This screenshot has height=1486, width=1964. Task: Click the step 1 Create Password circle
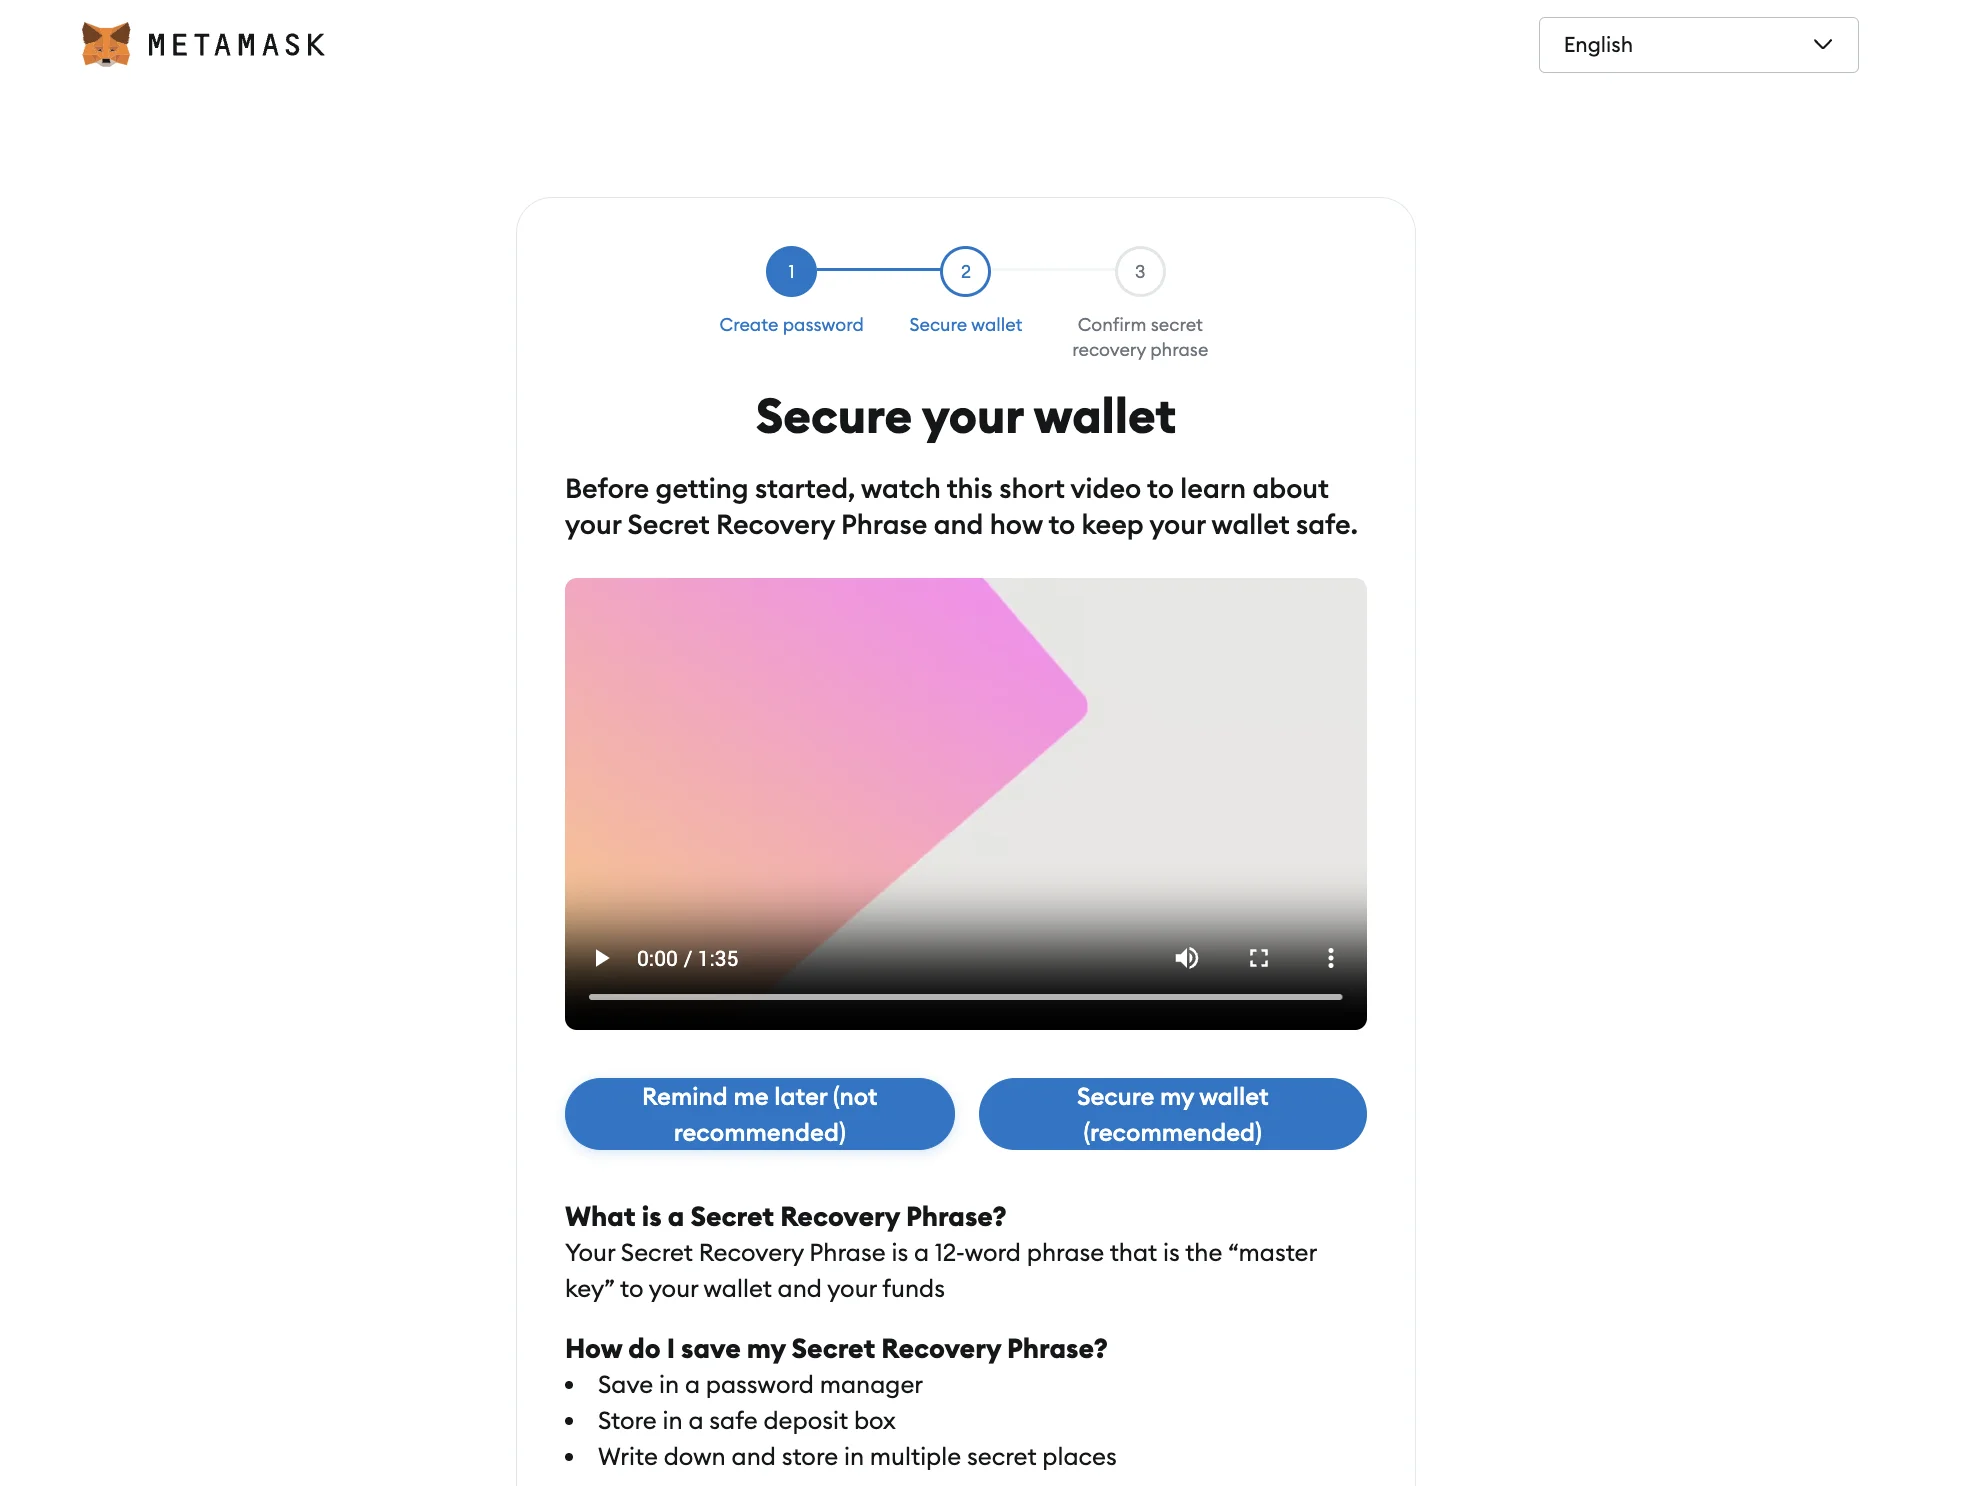pos(790,270)
